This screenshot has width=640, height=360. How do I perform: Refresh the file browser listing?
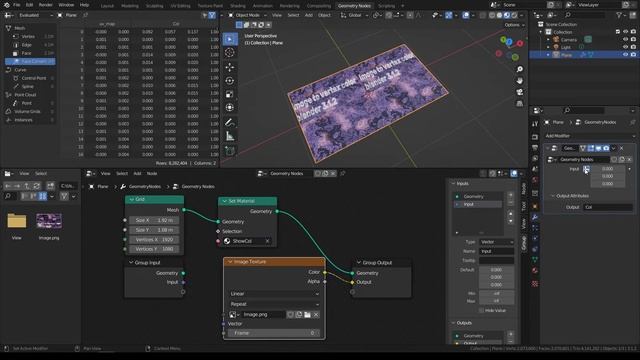coord(36,186)
